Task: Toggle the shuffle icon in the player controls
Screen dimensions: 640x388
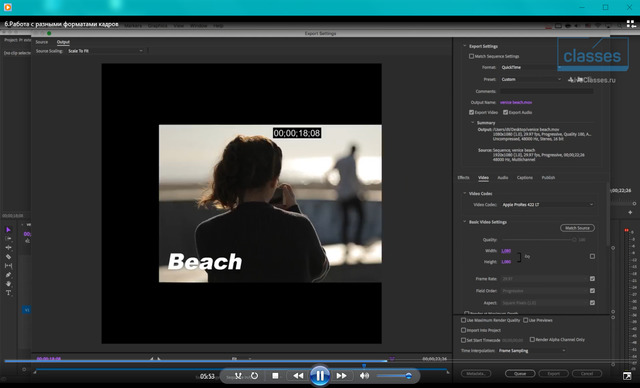Action: 238,375
